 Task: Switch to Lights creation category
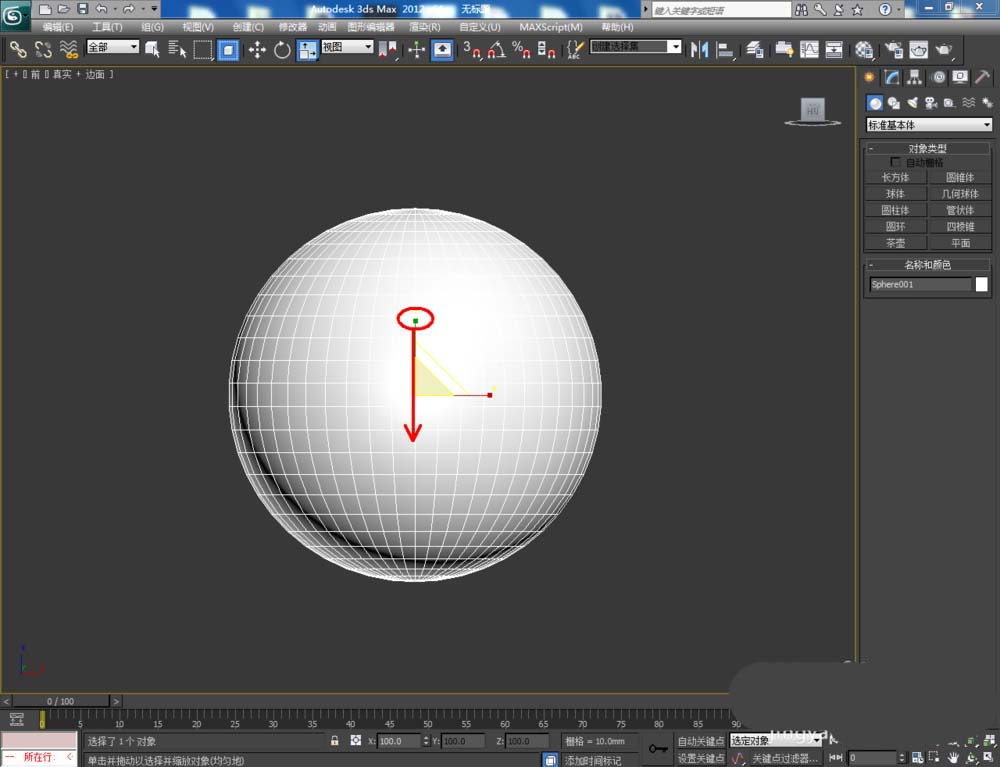(912, 102)
